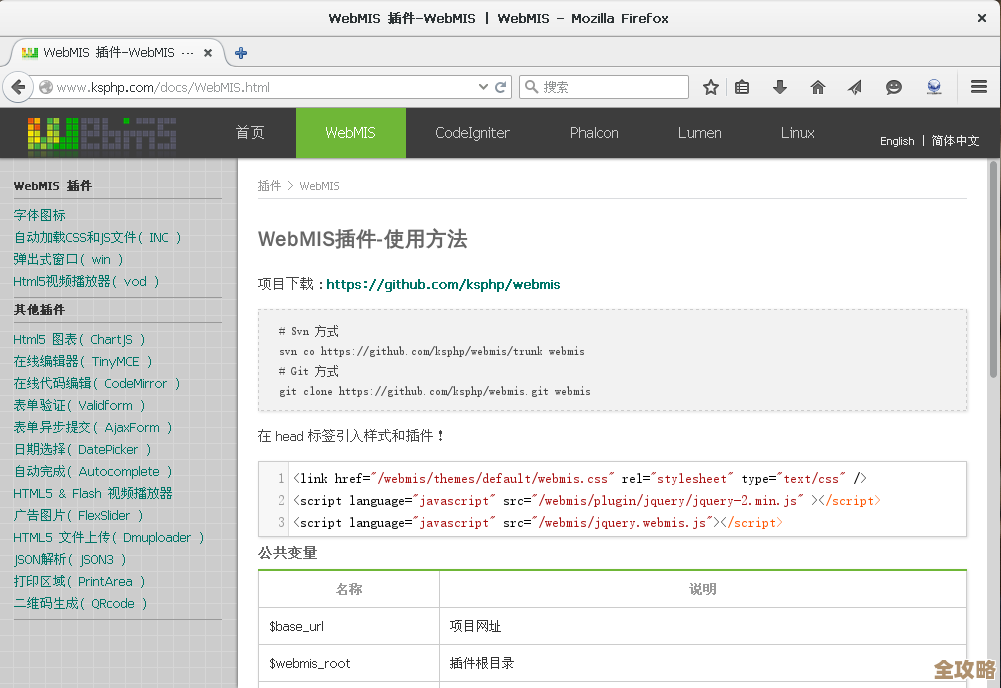The height and width of the screenshot is (688, 1001).
Task: Open 在线编辑器 (TinyMCE) sidebar link
Action: [x=83, y=361]
